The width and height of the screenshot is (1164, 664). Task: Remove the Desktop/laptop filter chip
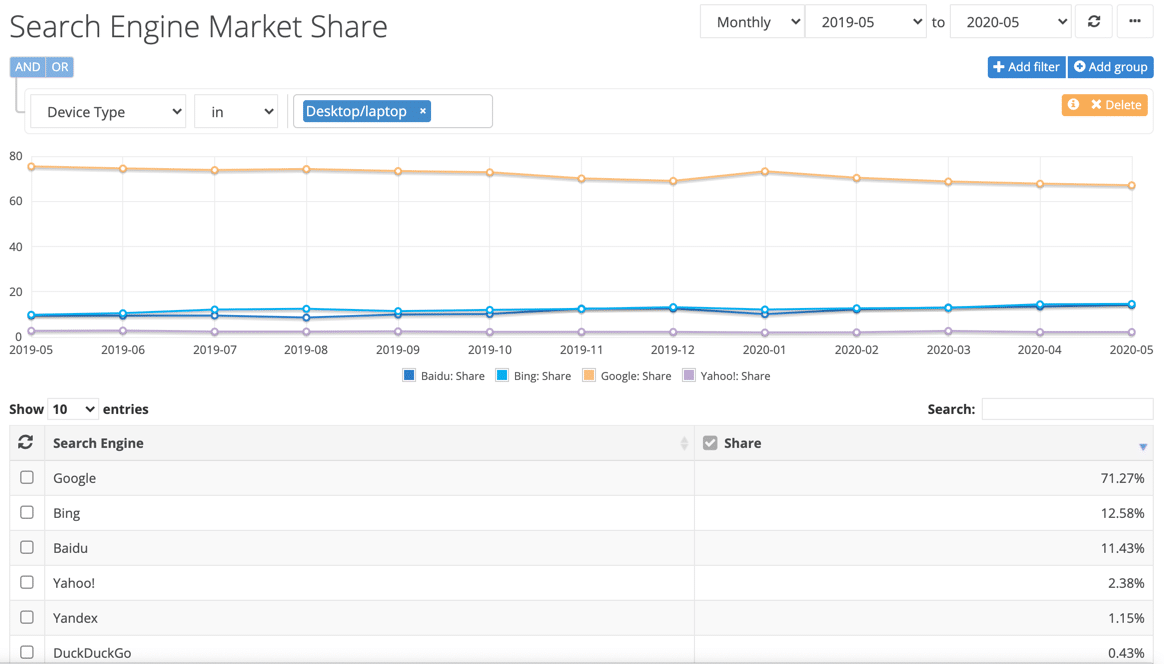click(x=423, y=111)
